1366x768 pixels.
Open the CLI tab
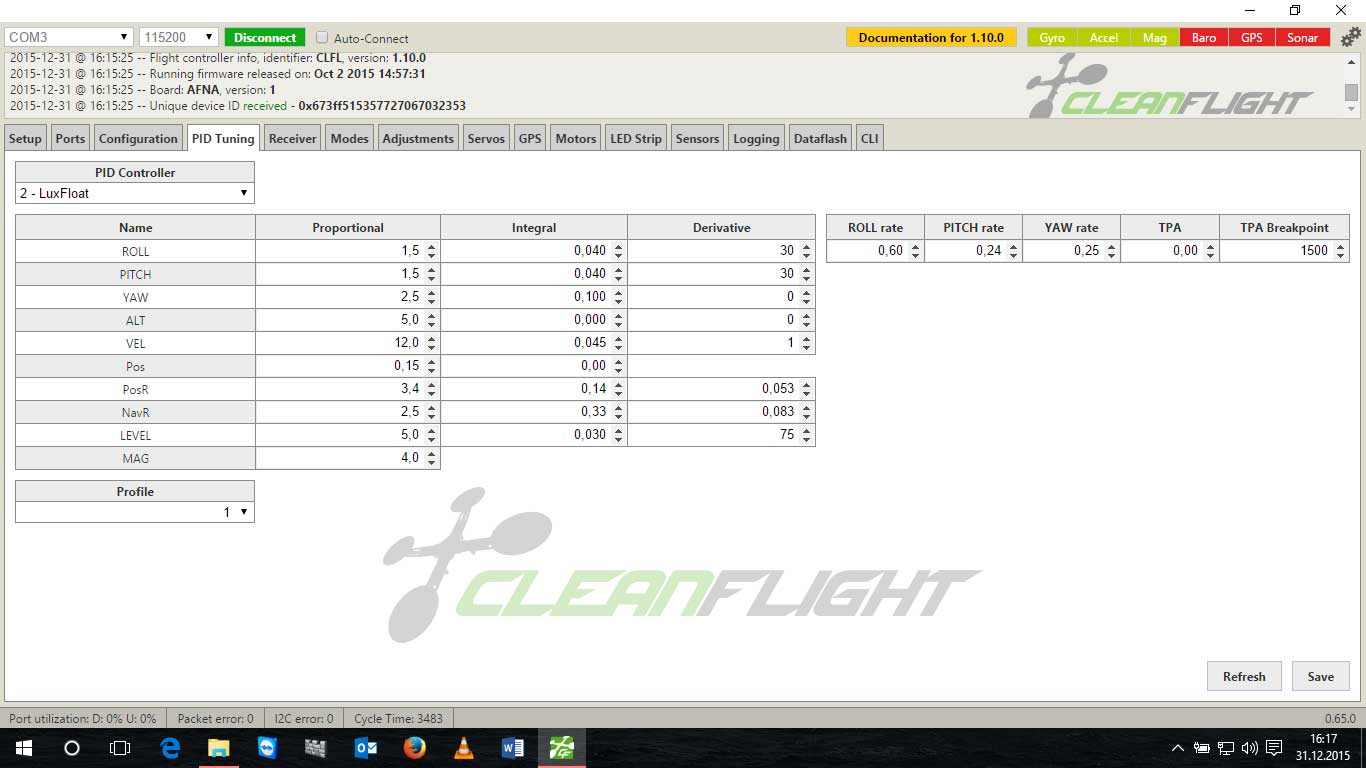[x=869, y=138]
